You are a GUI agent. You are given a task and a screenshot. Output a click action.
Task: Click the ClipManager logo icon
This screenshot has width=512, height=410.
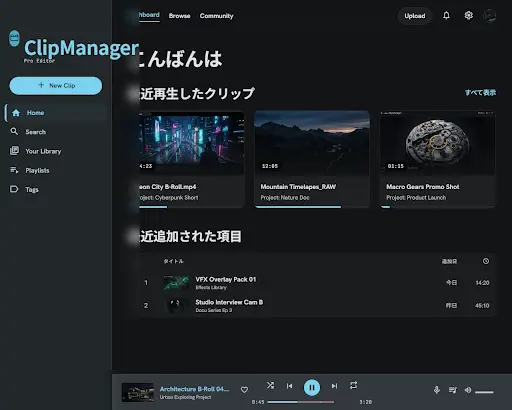14,38
